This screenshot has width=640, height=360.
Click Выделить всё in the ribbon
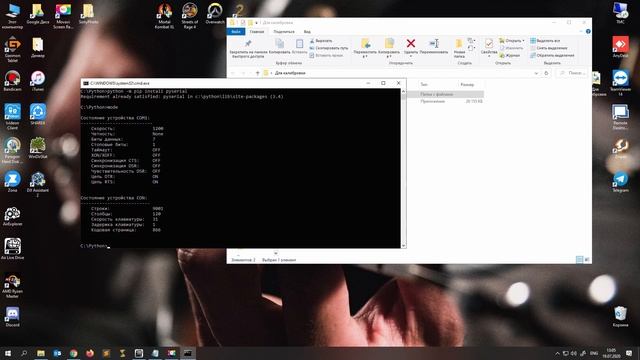545,41
